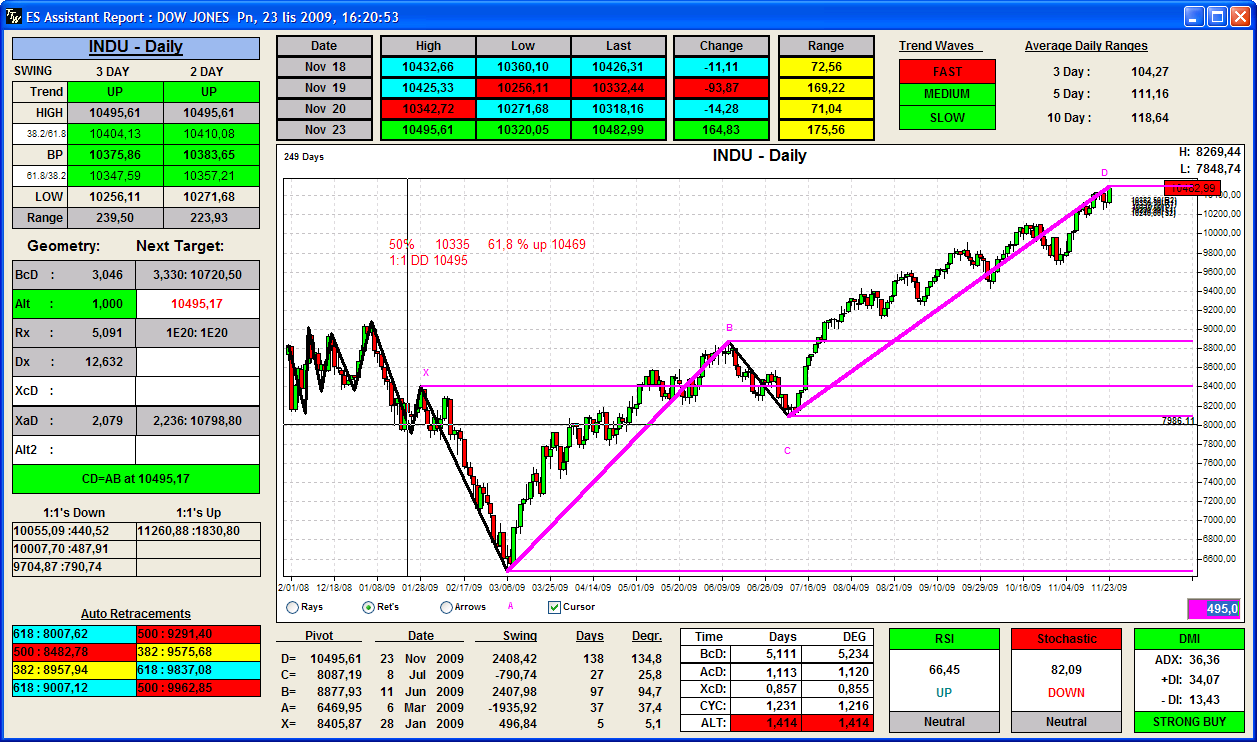Click the DMI indicator header
The image size is (1257, 742).
[x=1189, y=639]
